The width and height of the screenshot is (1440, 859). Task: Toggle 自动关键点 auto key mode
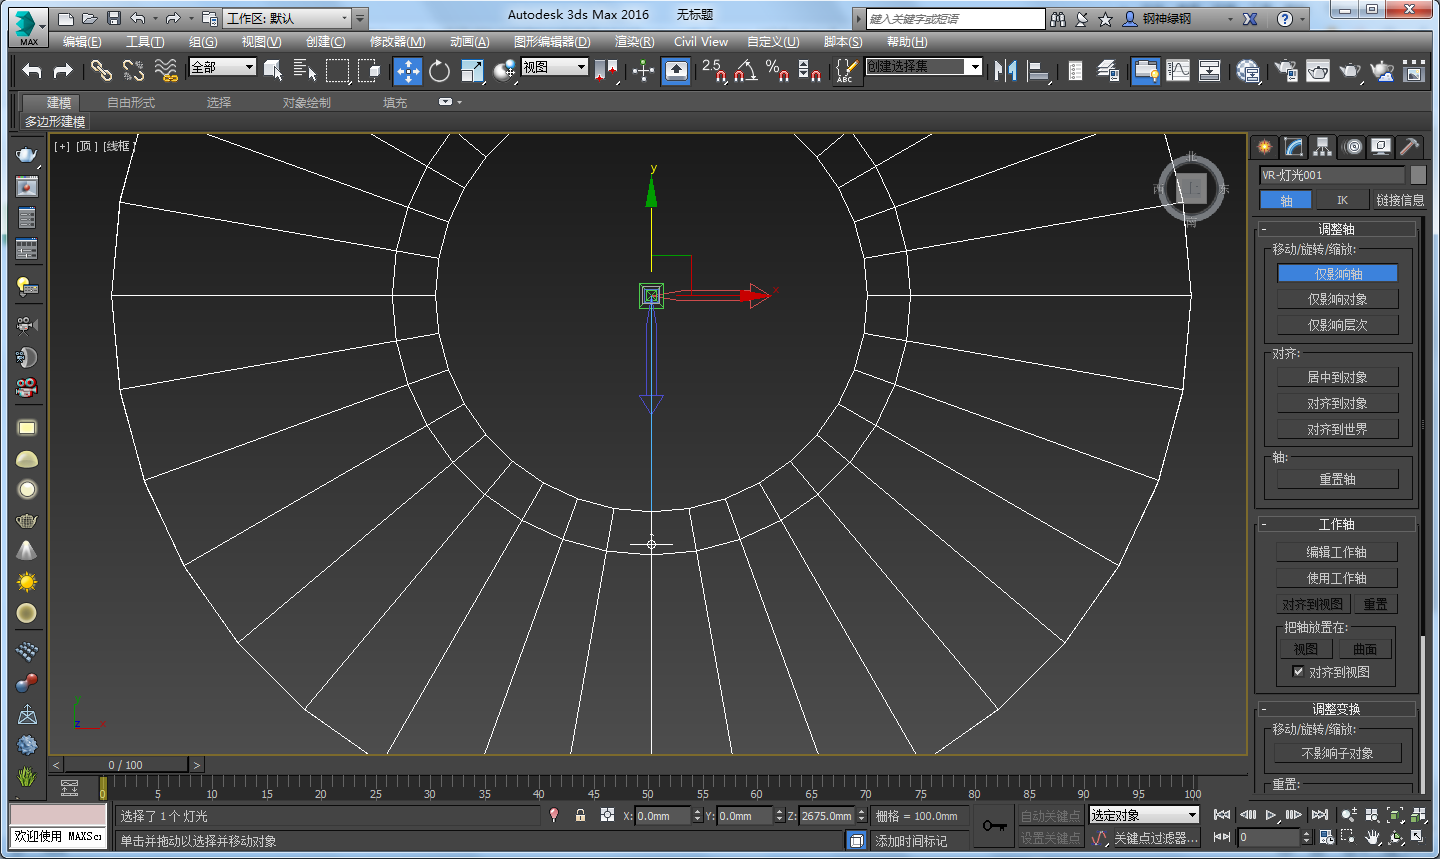tap(1049, 816)
